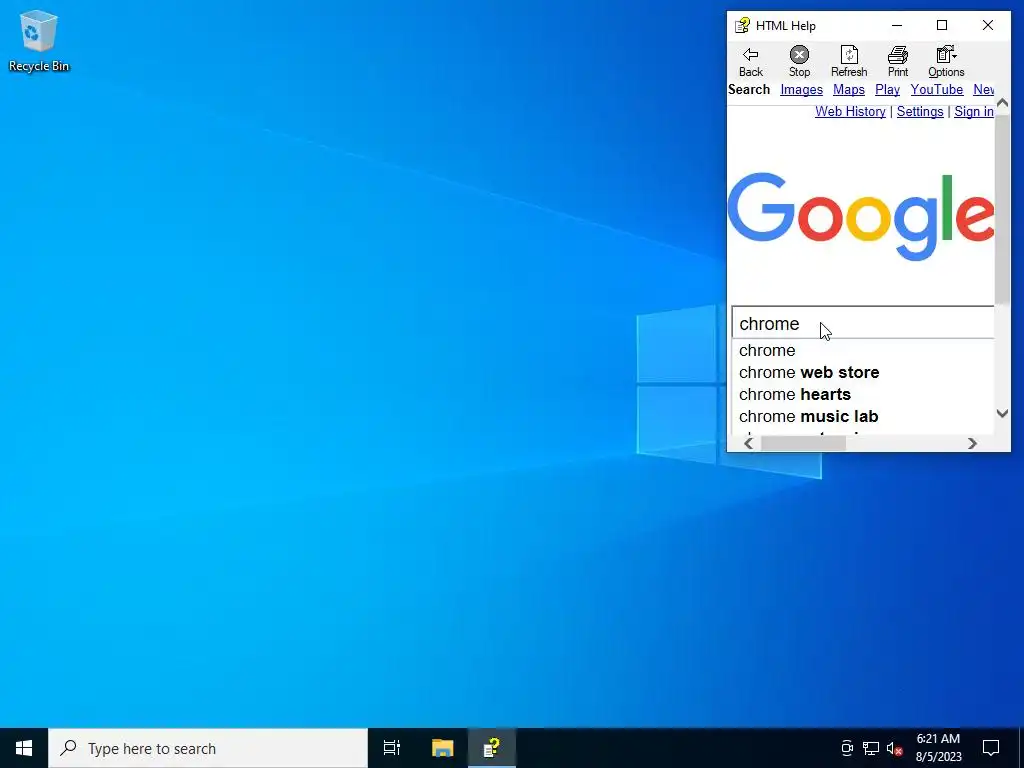
Task: Click the HTML Help title bar icon
Action: [742, 25]
